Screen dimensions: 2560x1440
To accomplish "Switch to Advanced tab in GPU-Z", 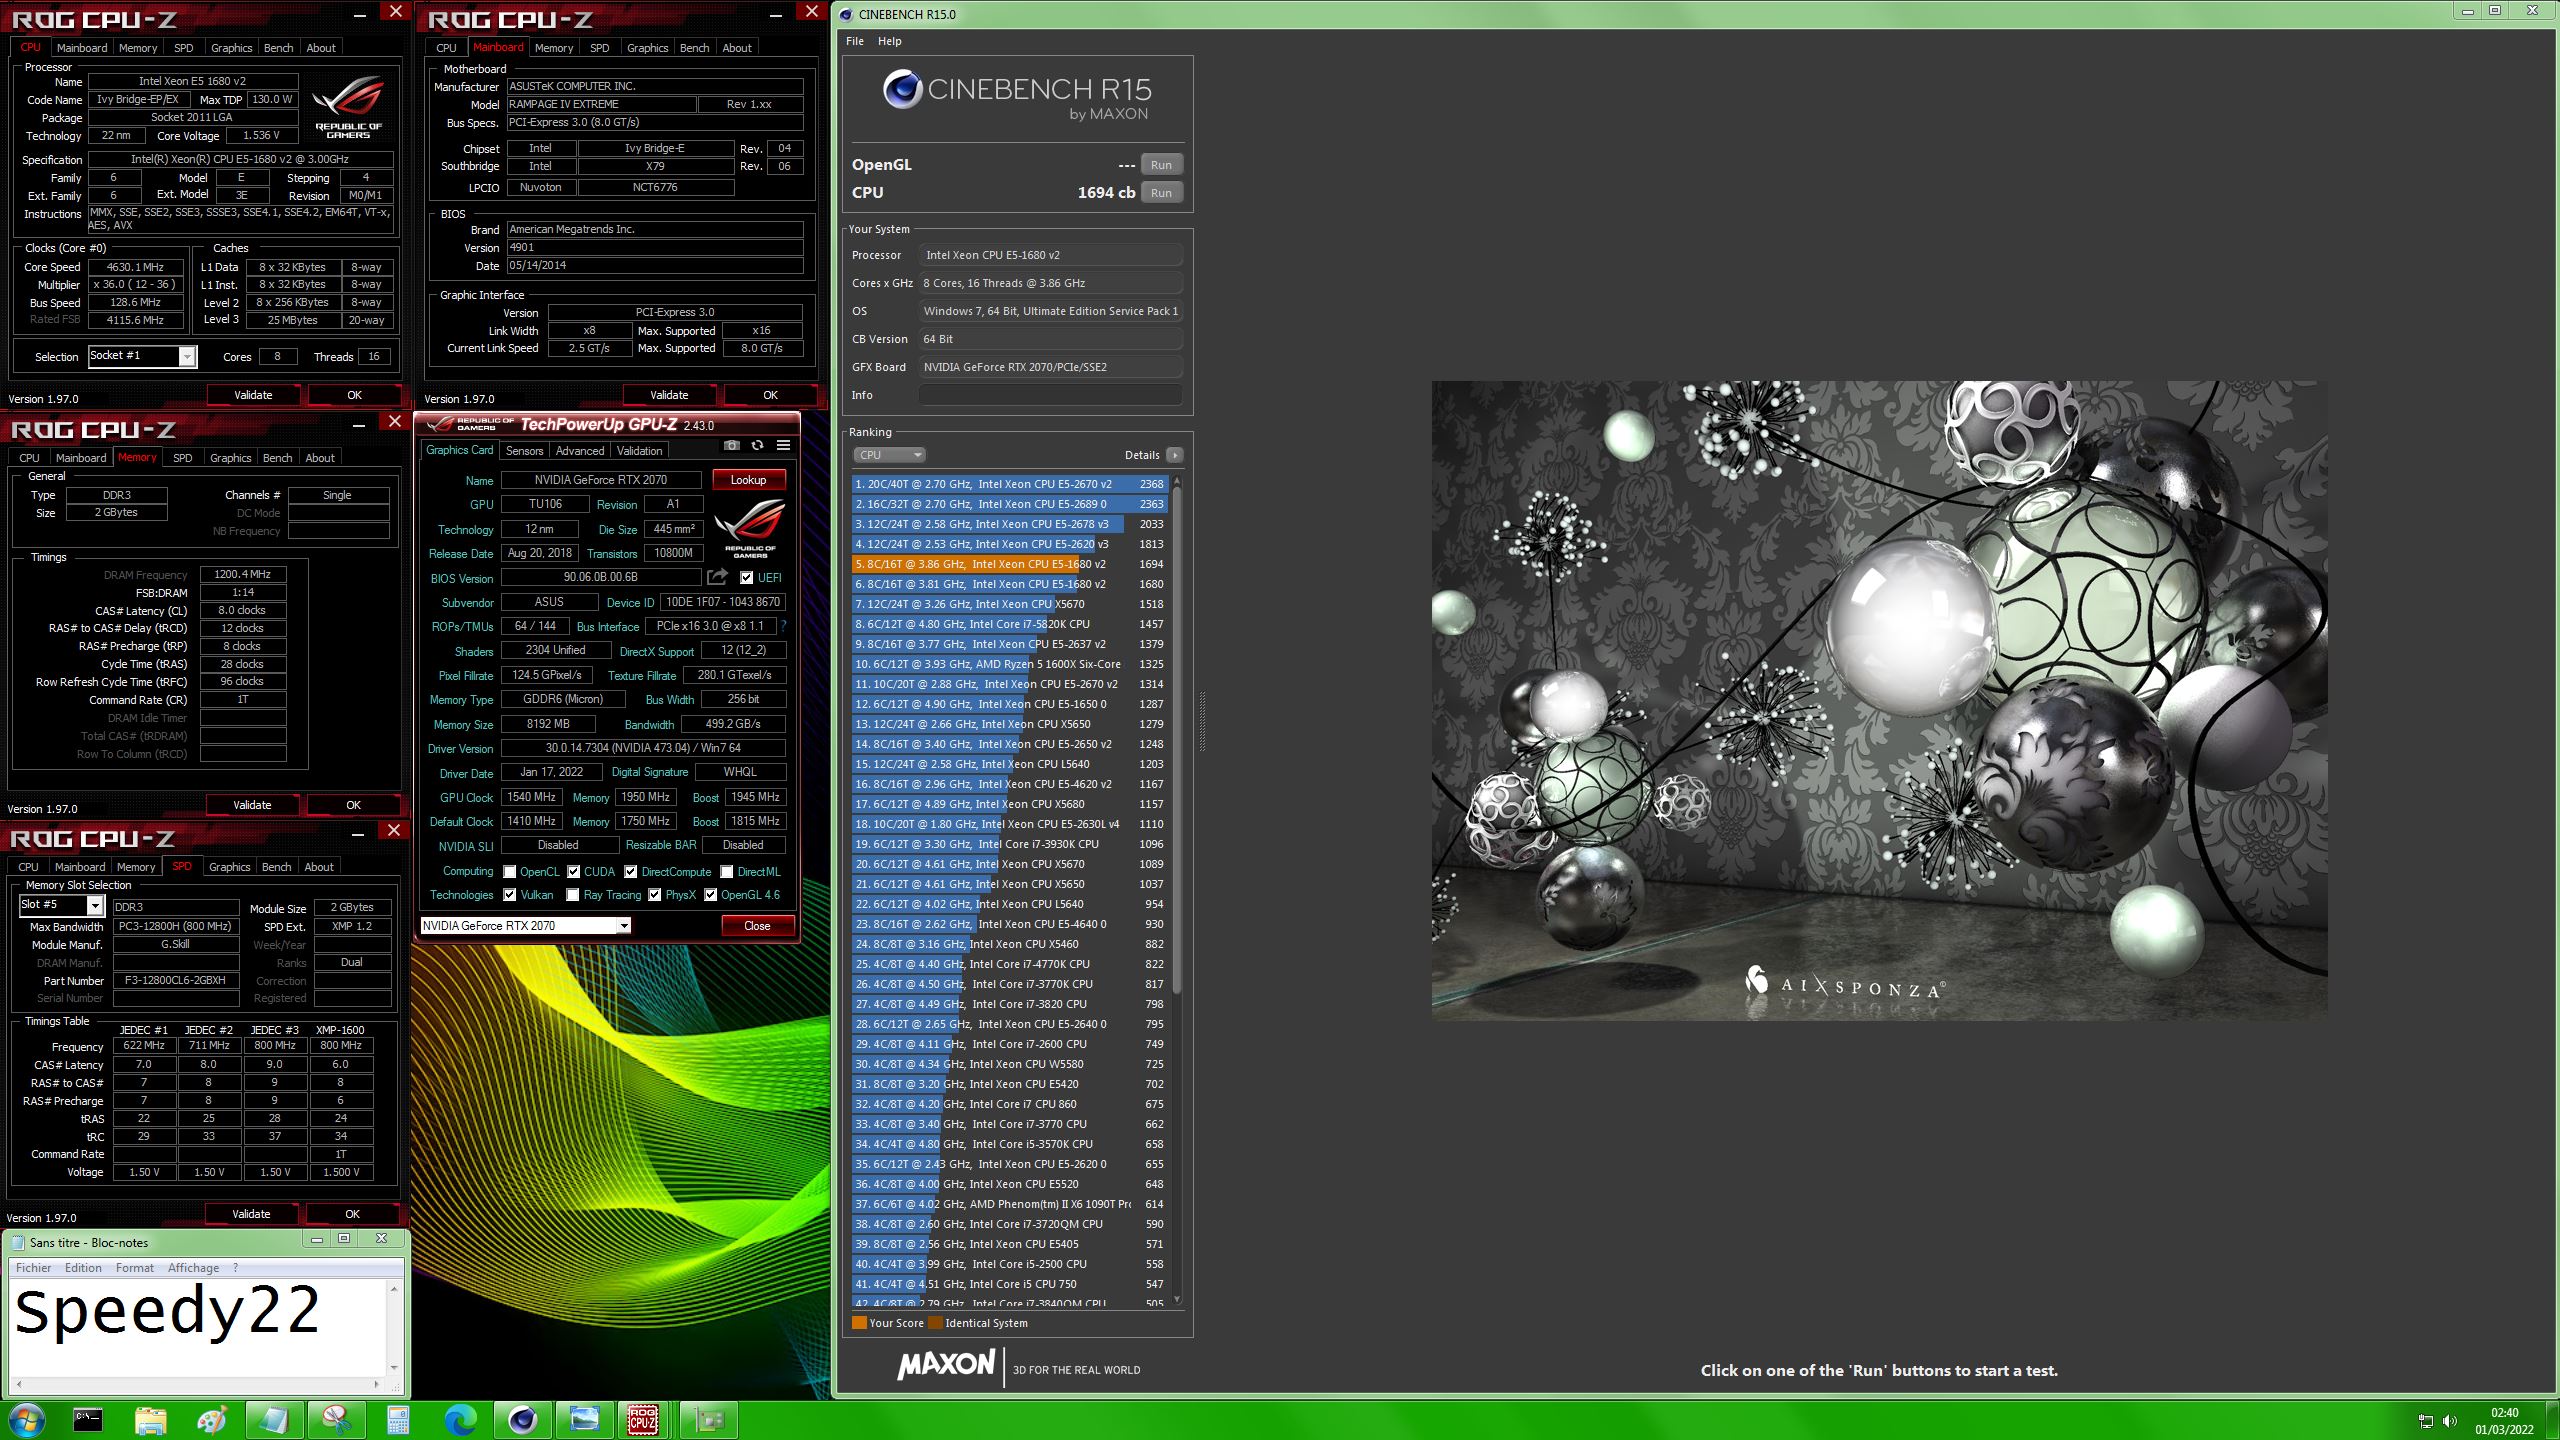I will click(579, 451).
